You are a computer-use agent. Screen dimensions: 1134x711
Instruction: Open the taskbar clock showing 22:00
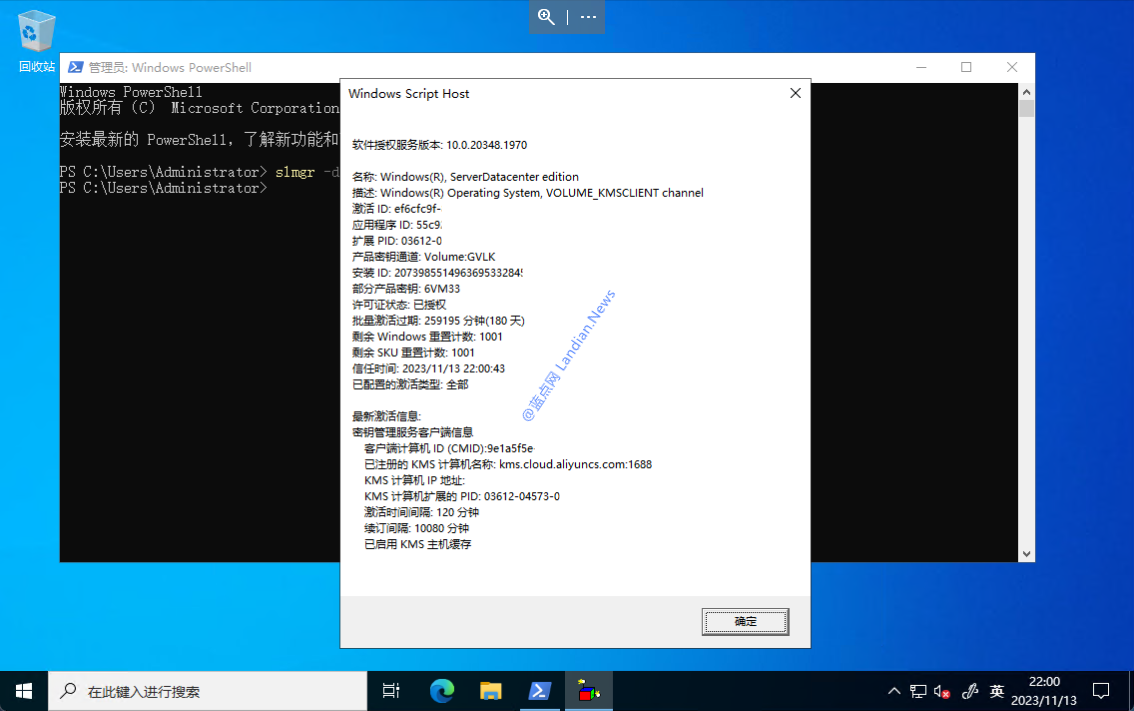point(1044,691)
